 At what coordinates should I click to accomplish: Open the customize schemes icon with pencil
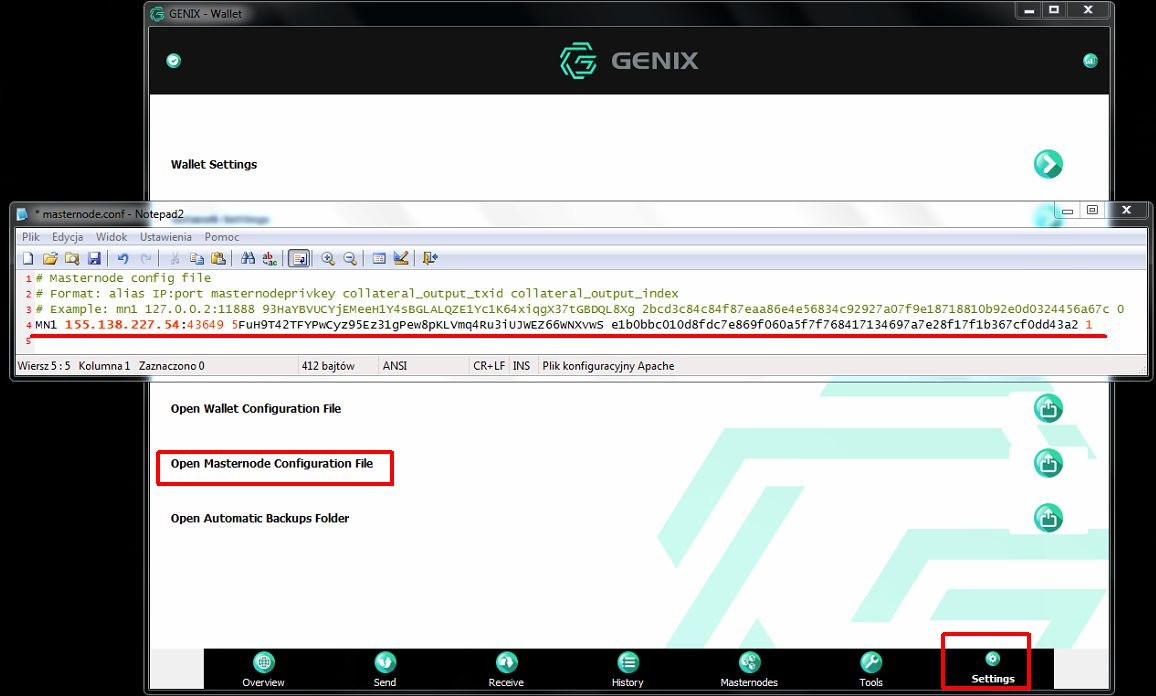[401, 258]
